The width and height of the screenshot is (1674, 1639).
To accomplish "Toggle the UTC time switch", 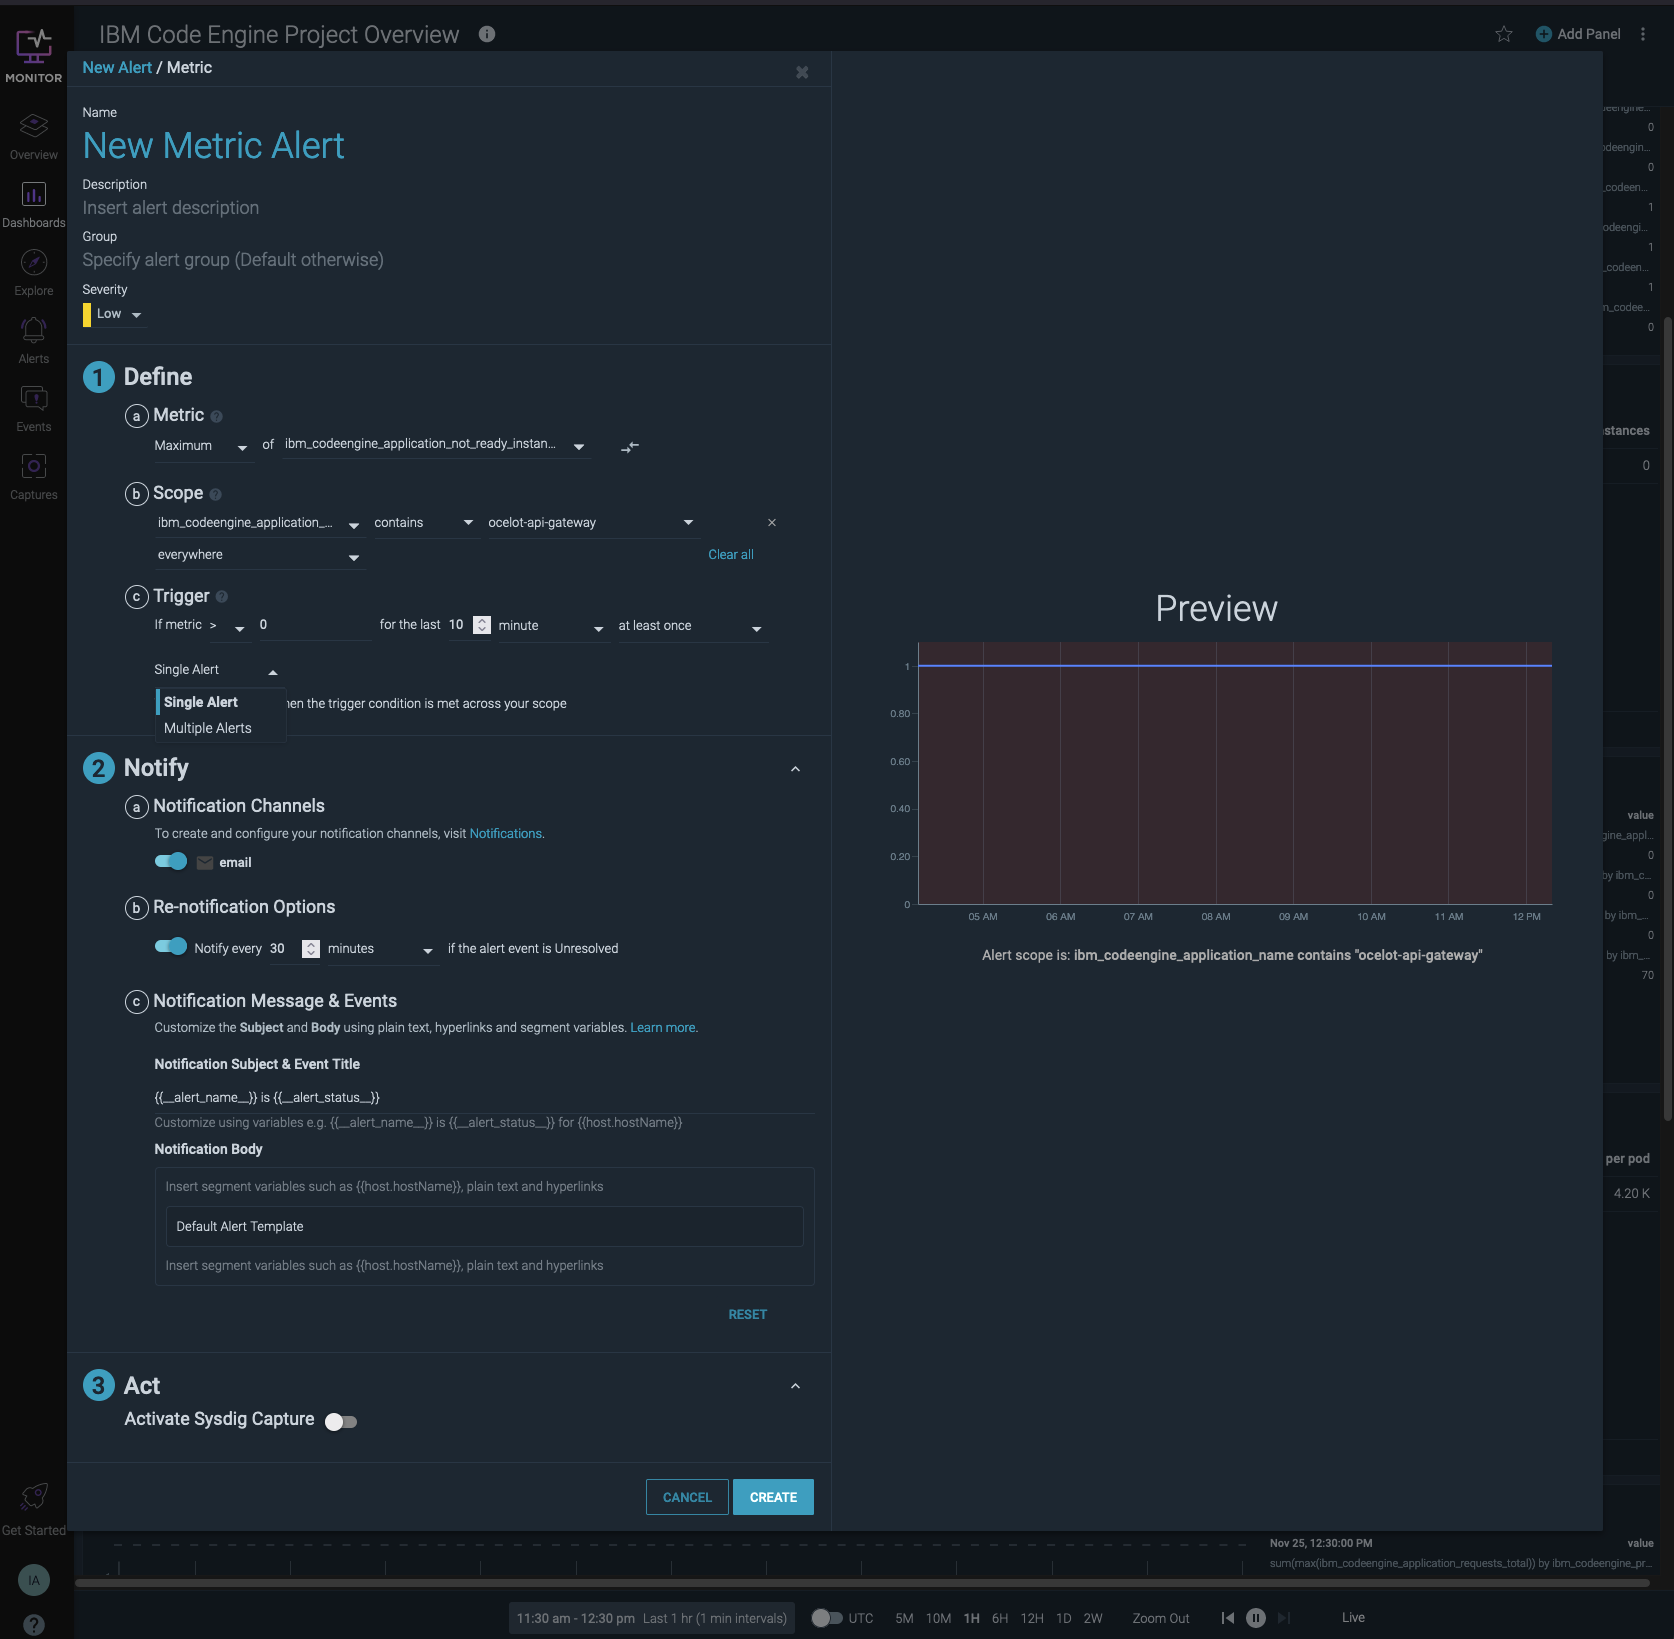I will tap(827, 1618).
